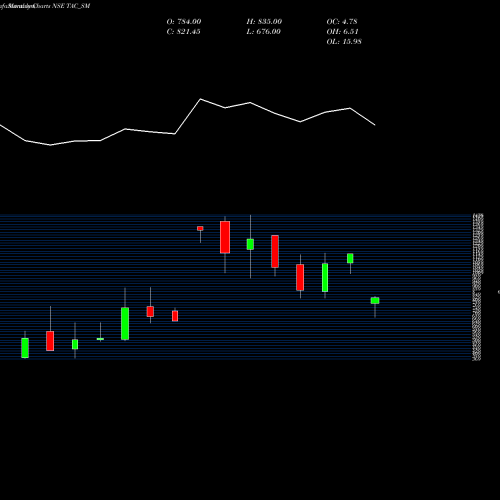Click the small red candle at the gap-up
The image size is (500, 500).
pyautogui.click(x=200, y=228)
